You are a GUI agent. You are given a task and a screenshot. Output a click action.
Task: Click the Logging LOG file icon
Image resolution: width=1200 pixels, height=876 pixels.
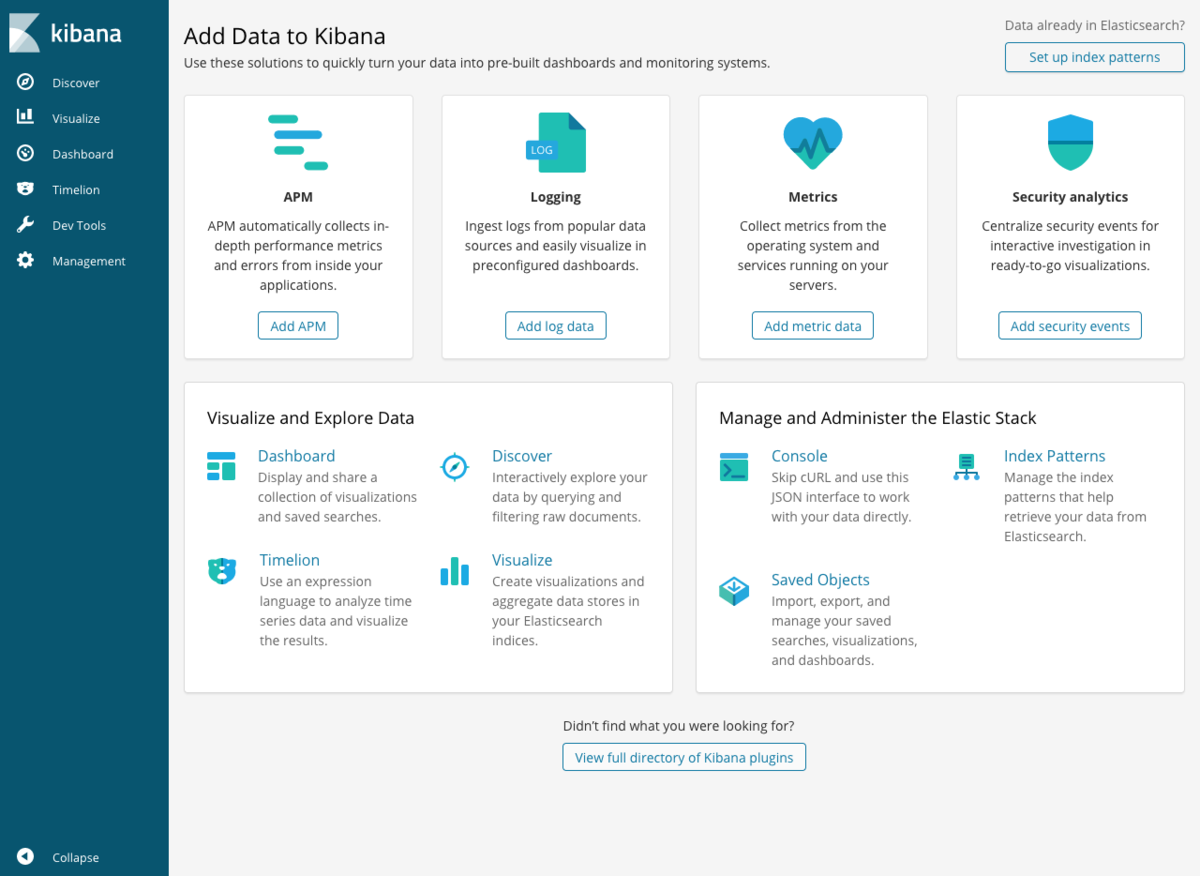tap(556, 142)
